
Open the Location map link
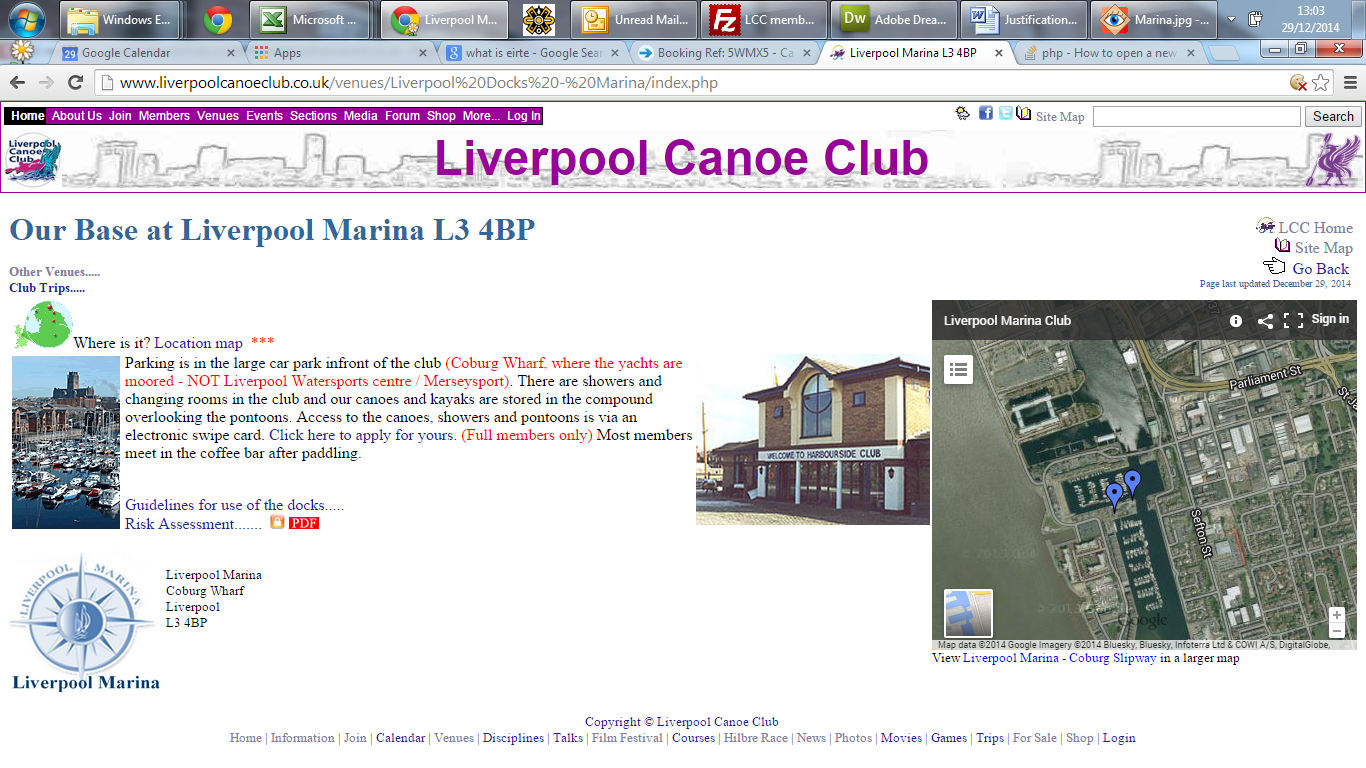(x=198, y=343)
